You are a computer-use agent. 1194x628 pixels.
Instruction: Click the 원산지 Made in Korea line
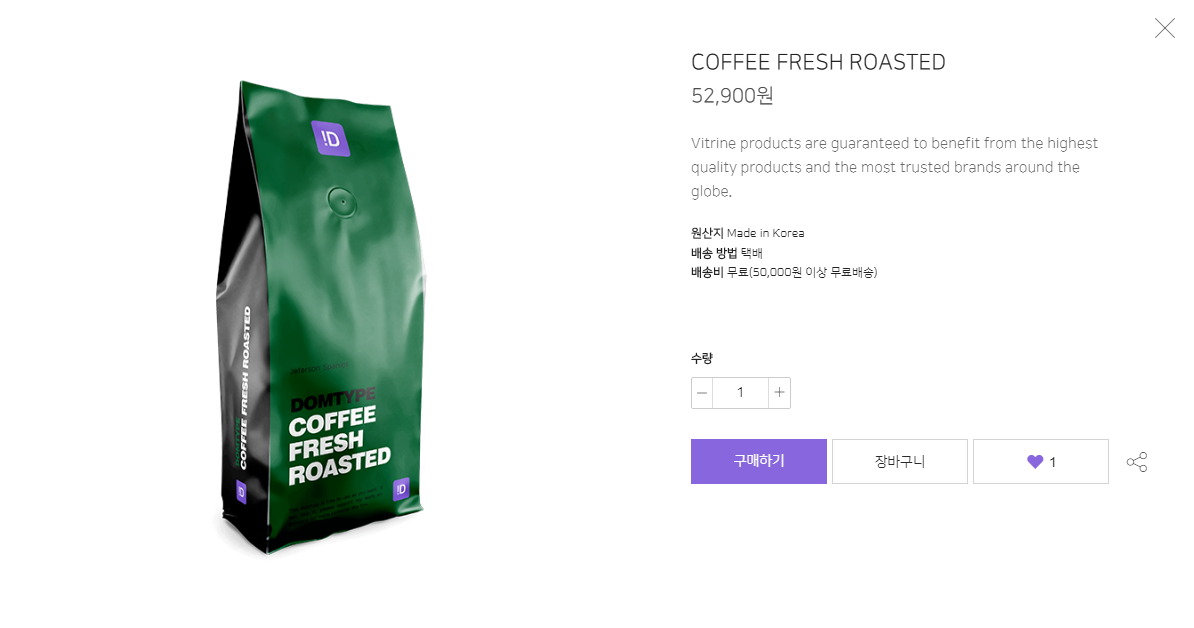point(747,233)
